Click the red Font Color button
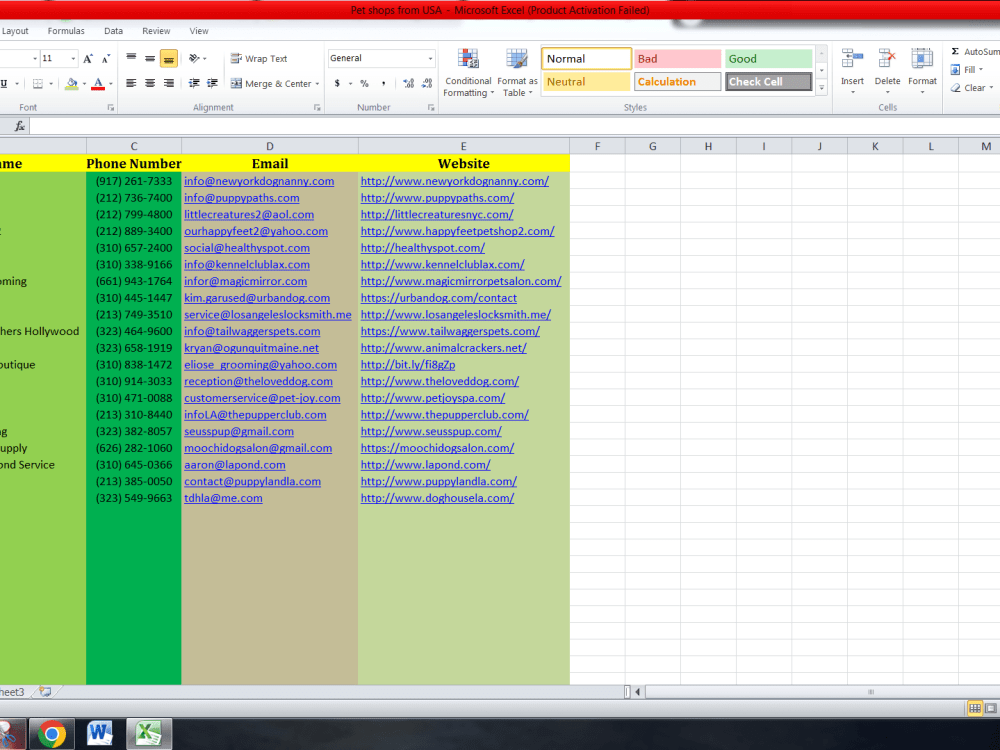The width and height of the screenshot is (1000, 750). [x=98, y=84]
